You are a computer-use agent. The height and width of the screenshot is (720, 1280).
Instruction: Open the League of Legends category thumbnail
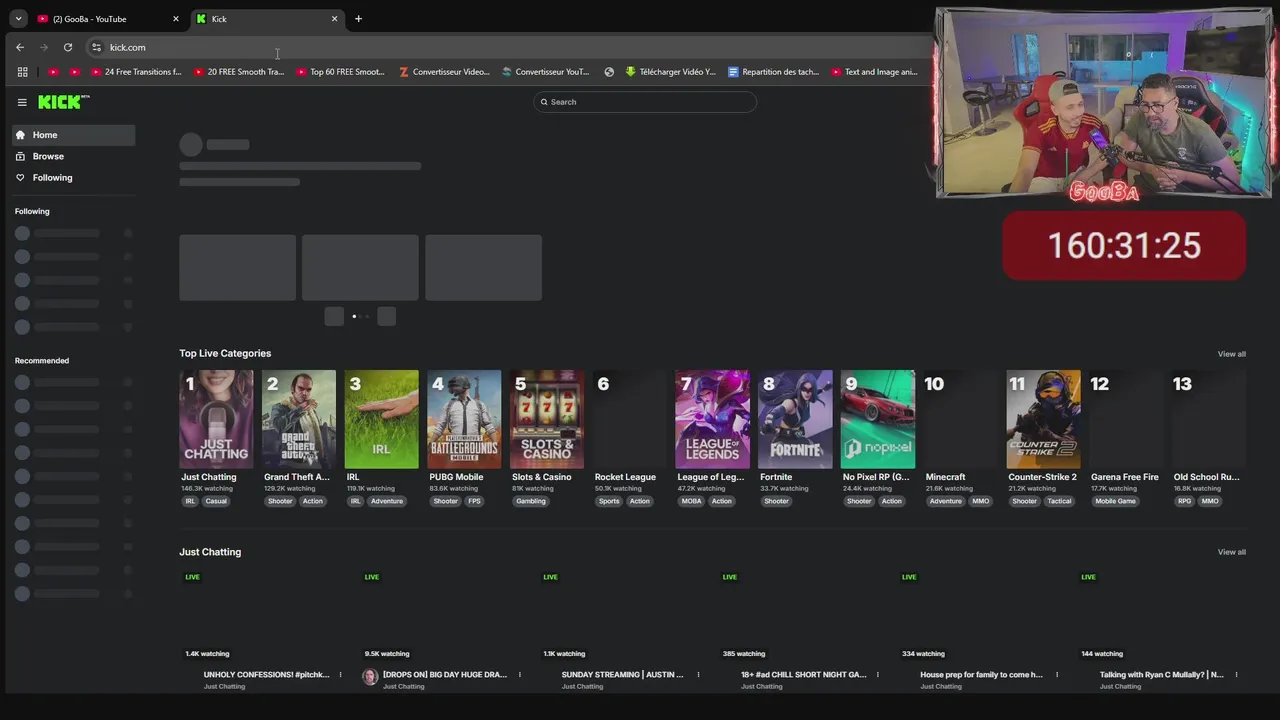[x=712, y=419]
